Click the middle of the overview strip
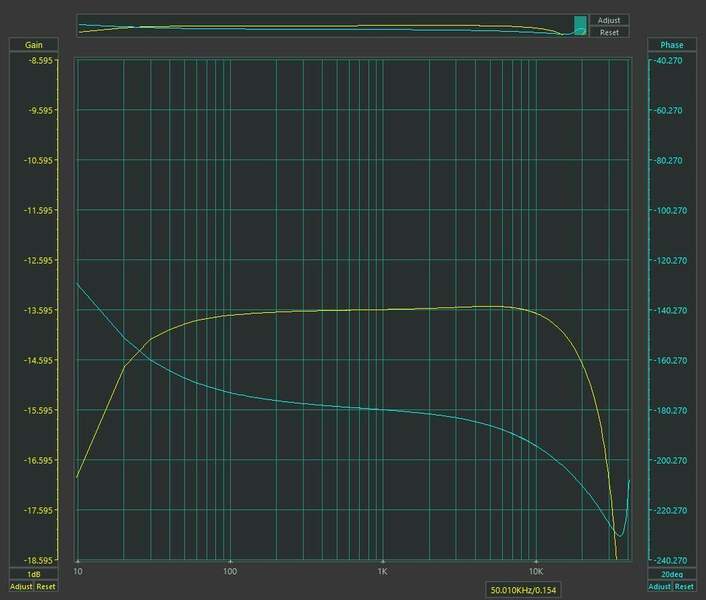This screenshot has height=600, width=706. point(330,27)
